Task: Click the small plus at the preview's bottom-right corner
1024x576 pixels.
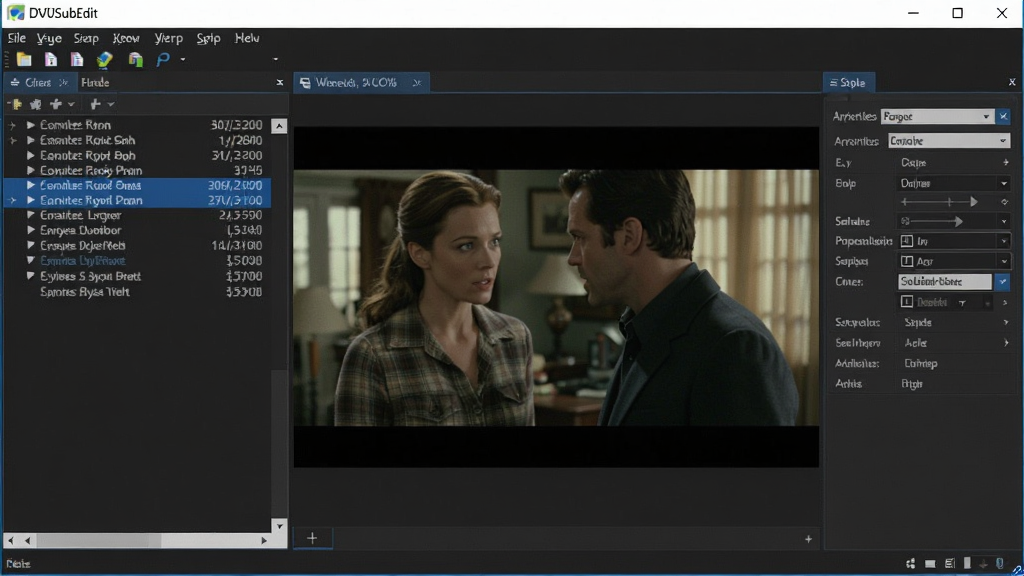Action: click(808, 539)
